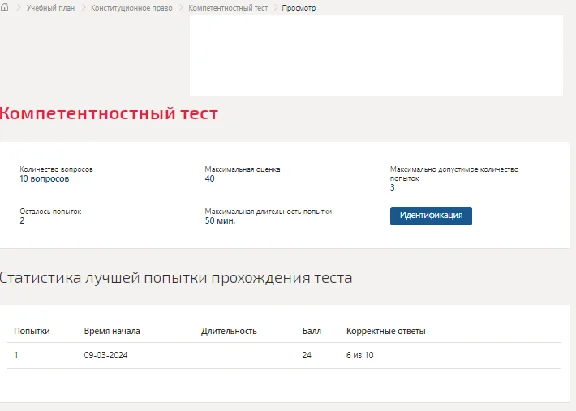This screenshot has height=411, width=576.
Task: Click the Балл column header
Action: (x=312, y=331)
